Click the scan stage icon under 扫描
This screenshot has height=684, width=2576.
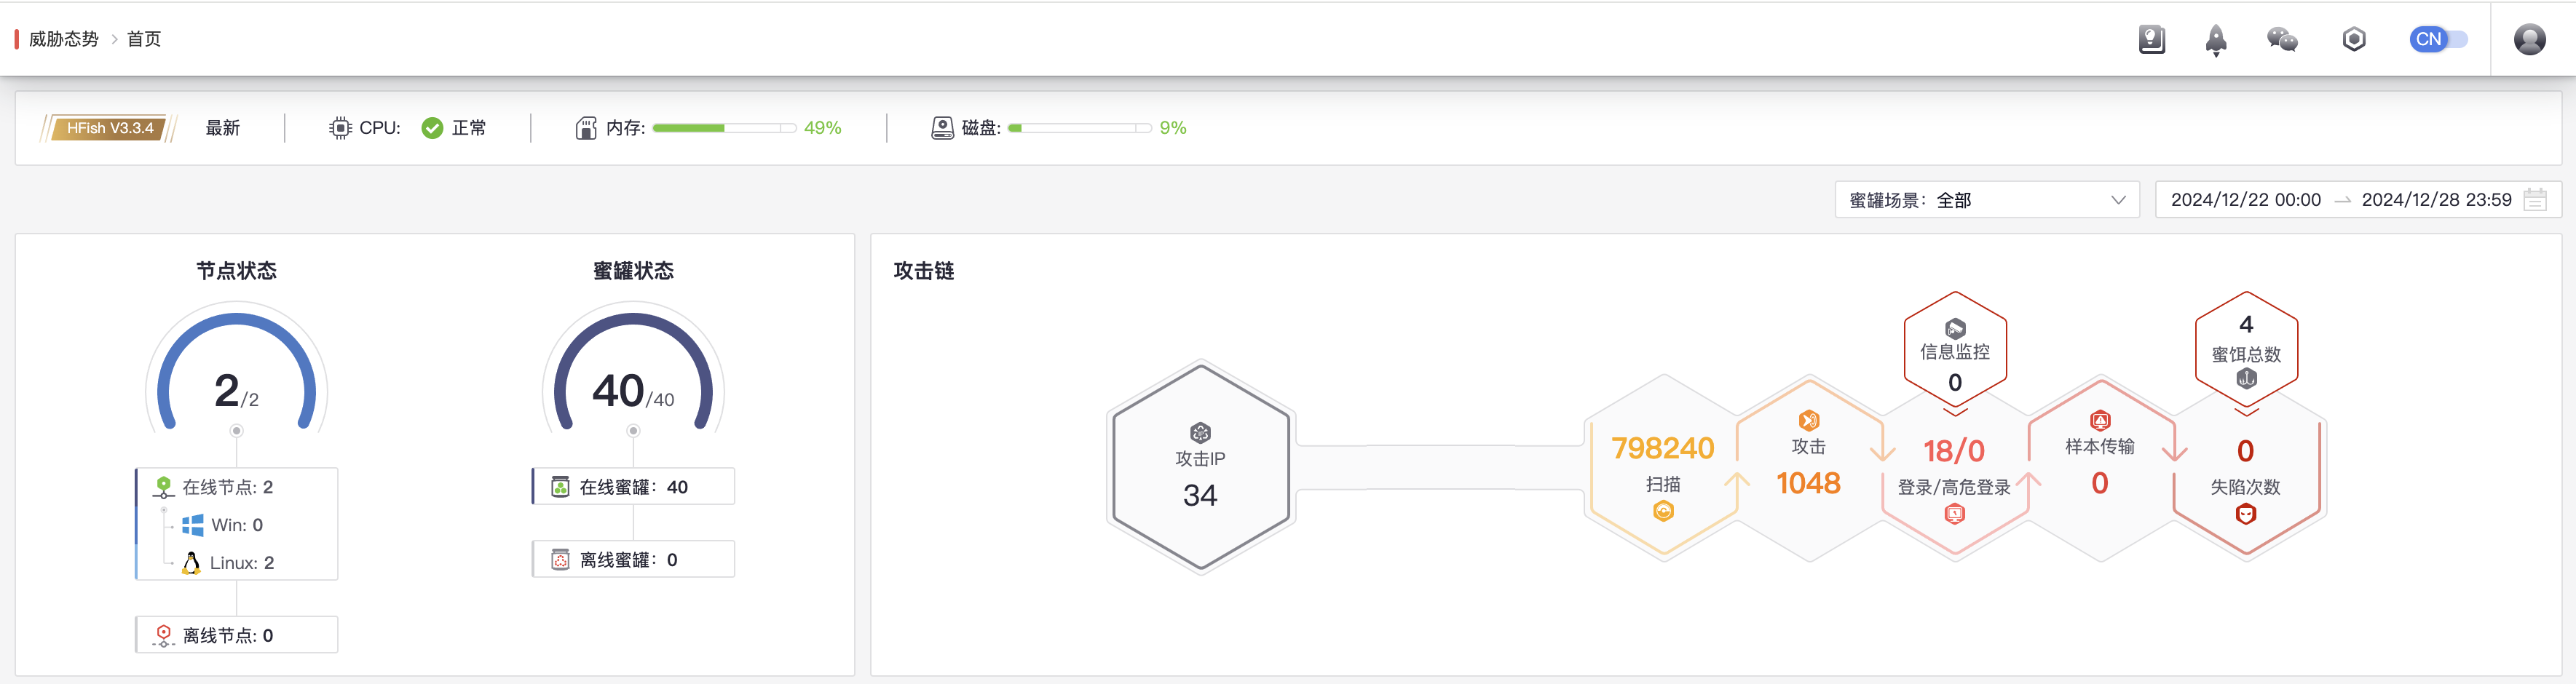1663,511
